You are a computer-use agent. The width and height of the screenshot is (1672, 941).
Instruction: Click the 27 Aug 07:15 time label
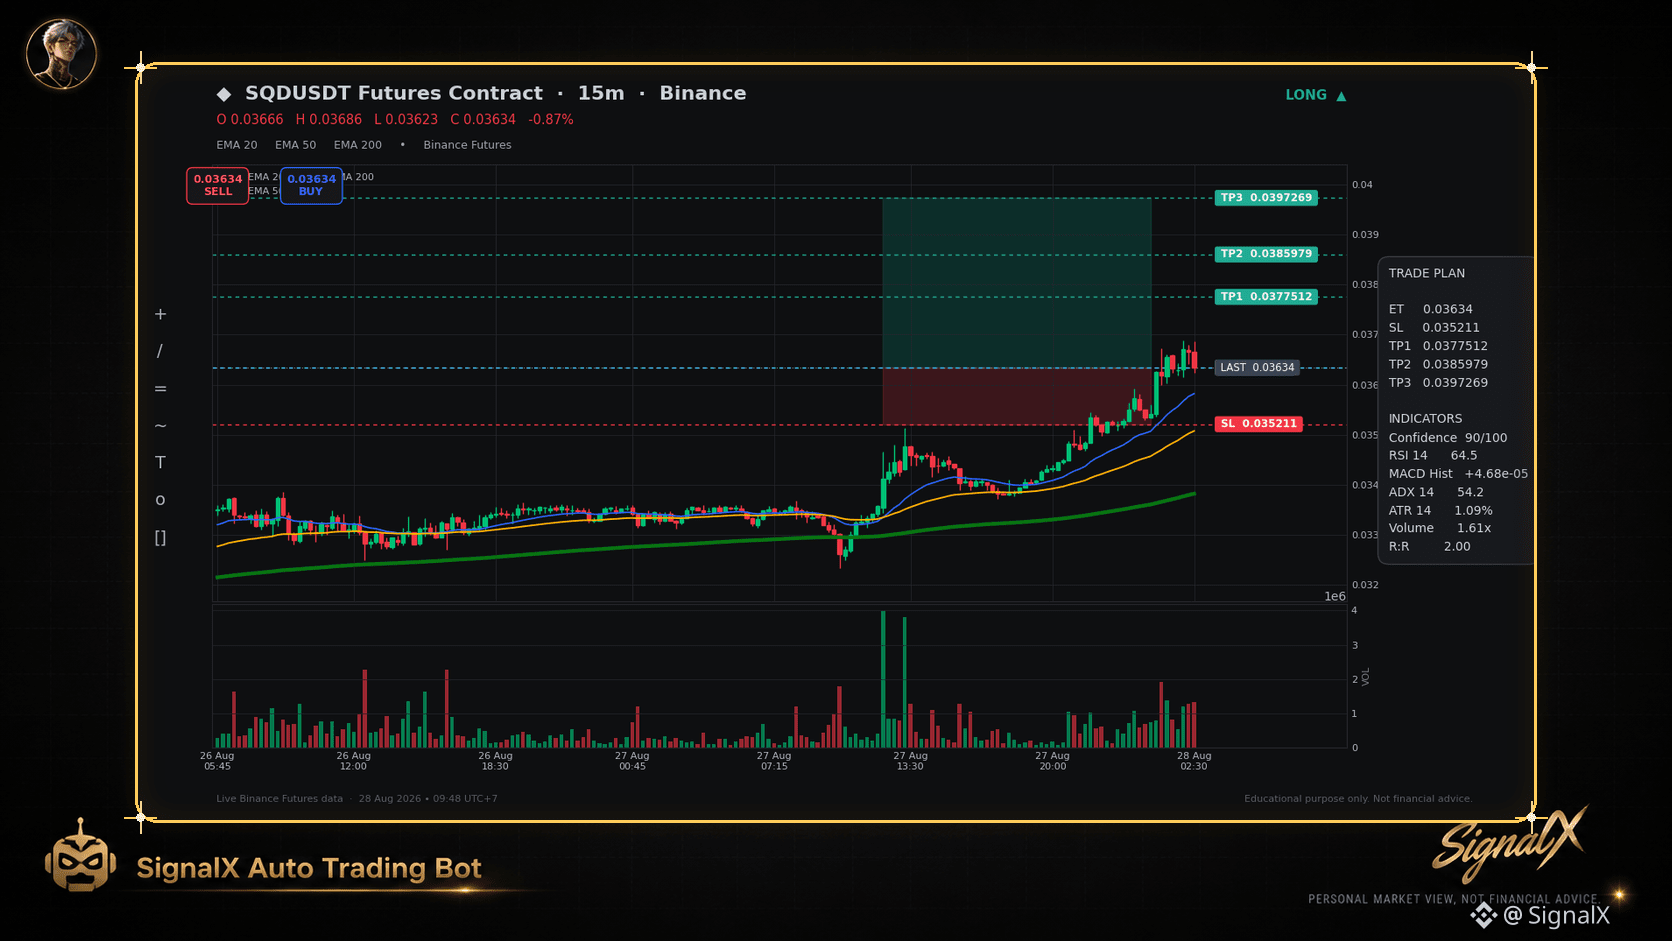point(774,761)
